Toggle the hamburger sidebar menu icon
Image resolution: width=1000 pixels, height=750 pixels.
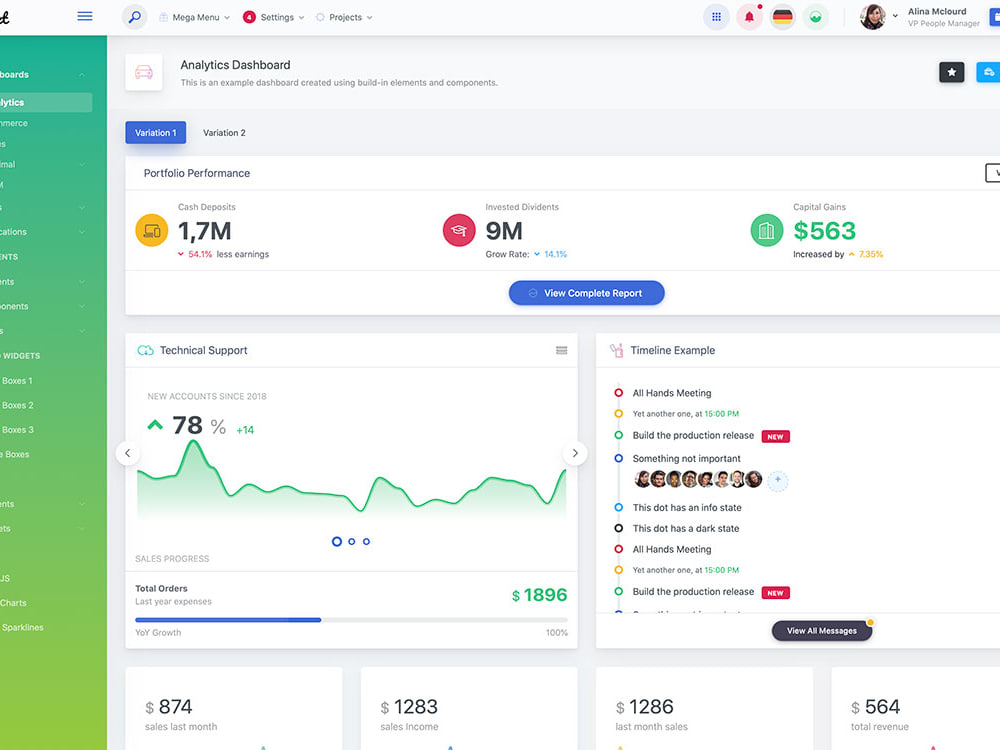tap(85, 16)
